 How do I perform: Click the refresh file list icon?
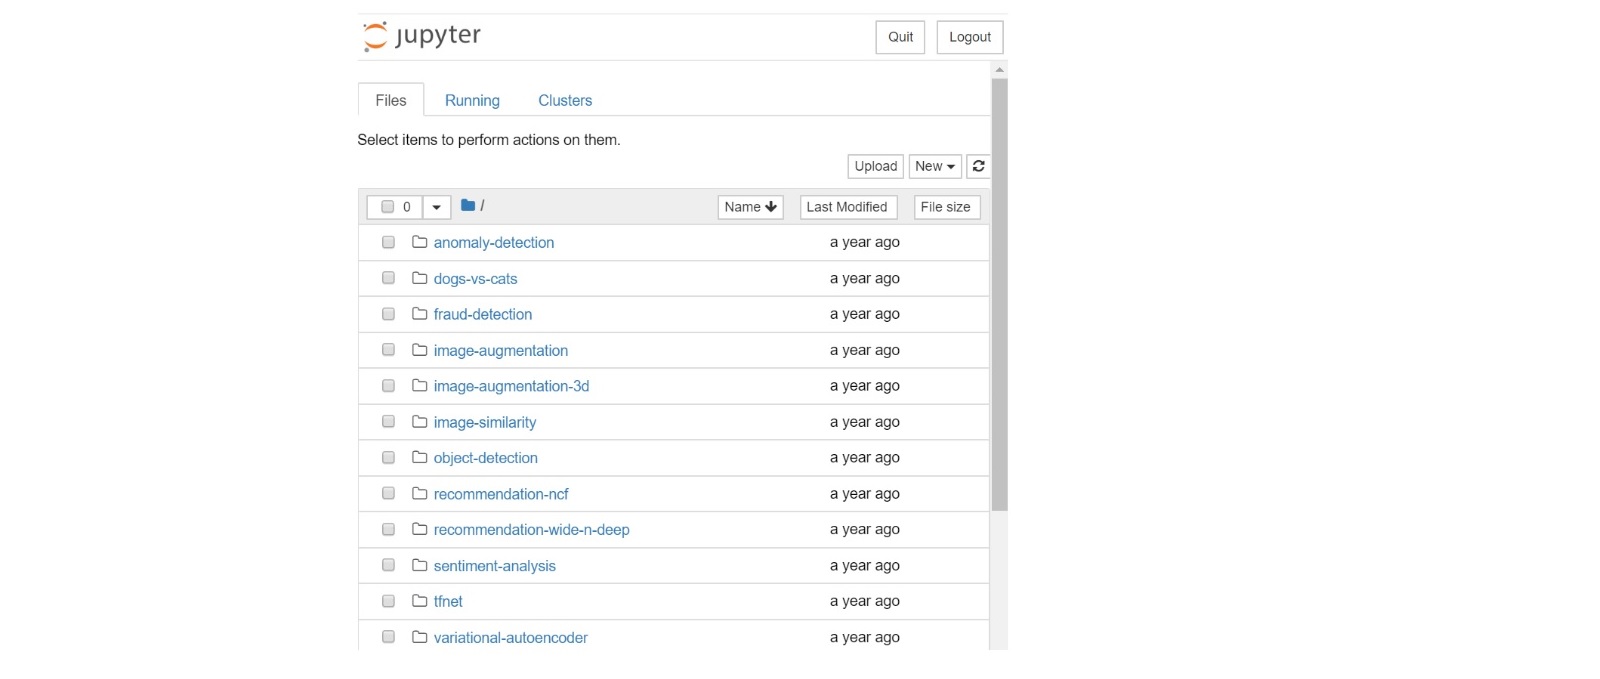979,166
